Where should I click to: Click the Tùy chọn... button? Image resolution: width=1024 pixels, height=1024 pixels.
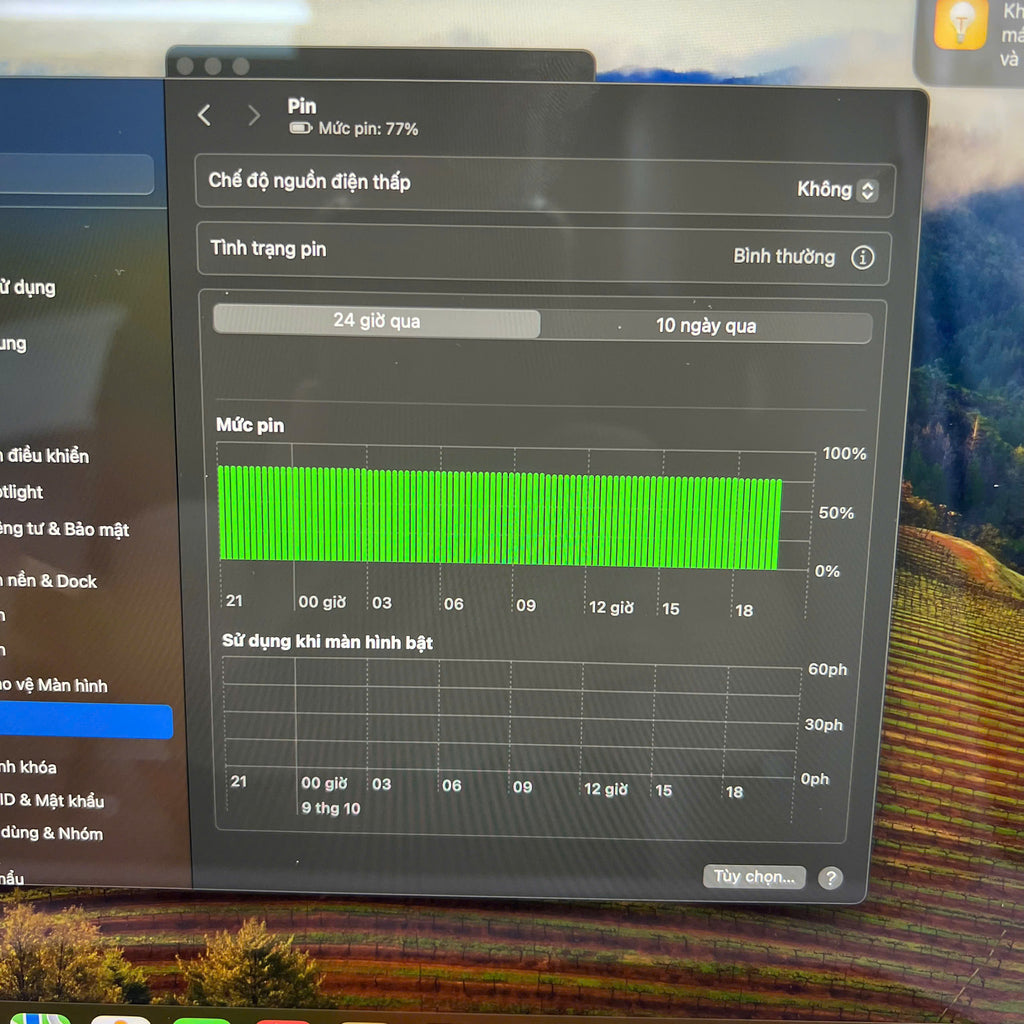click(754, 877)
